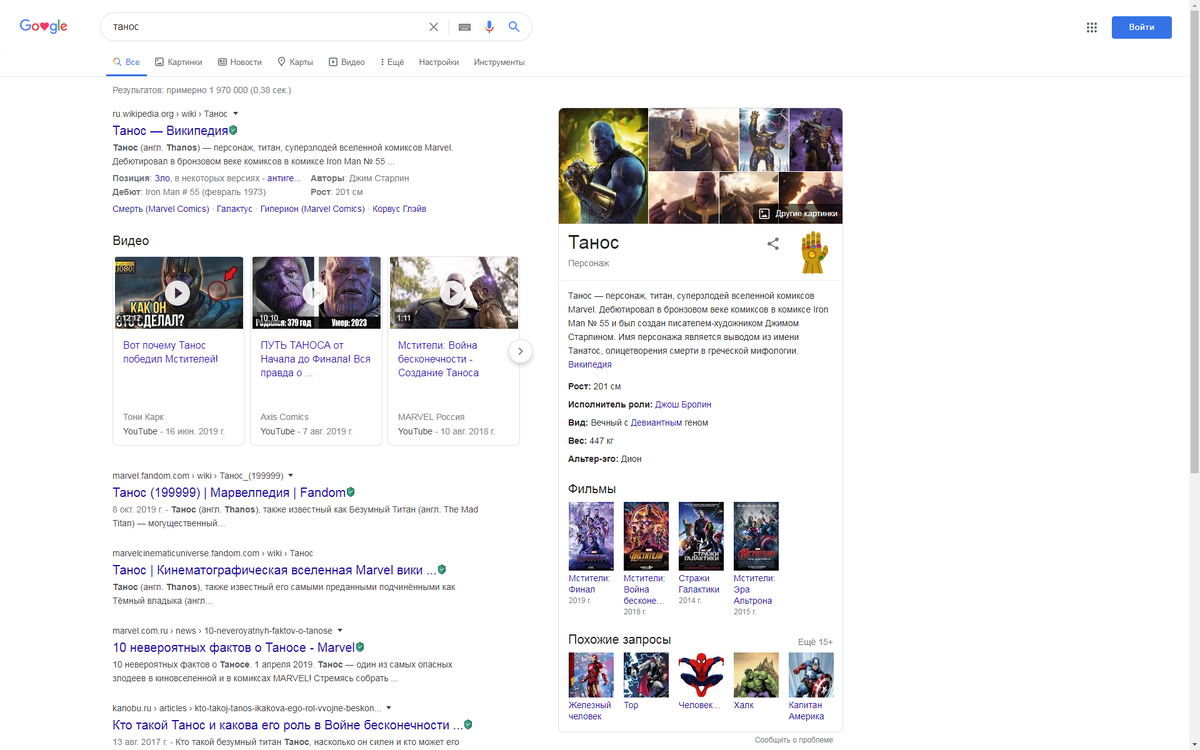Click the Войти sign-in button

click(1142, 27)
